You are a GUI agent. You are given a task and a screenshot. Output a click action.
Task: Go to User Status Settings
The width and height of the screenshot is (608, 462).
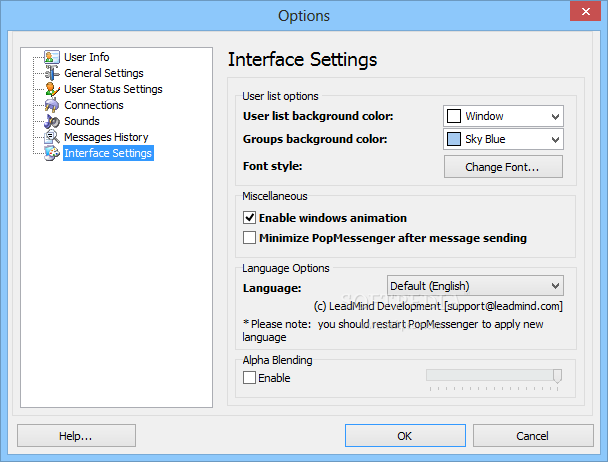point(113,89)
